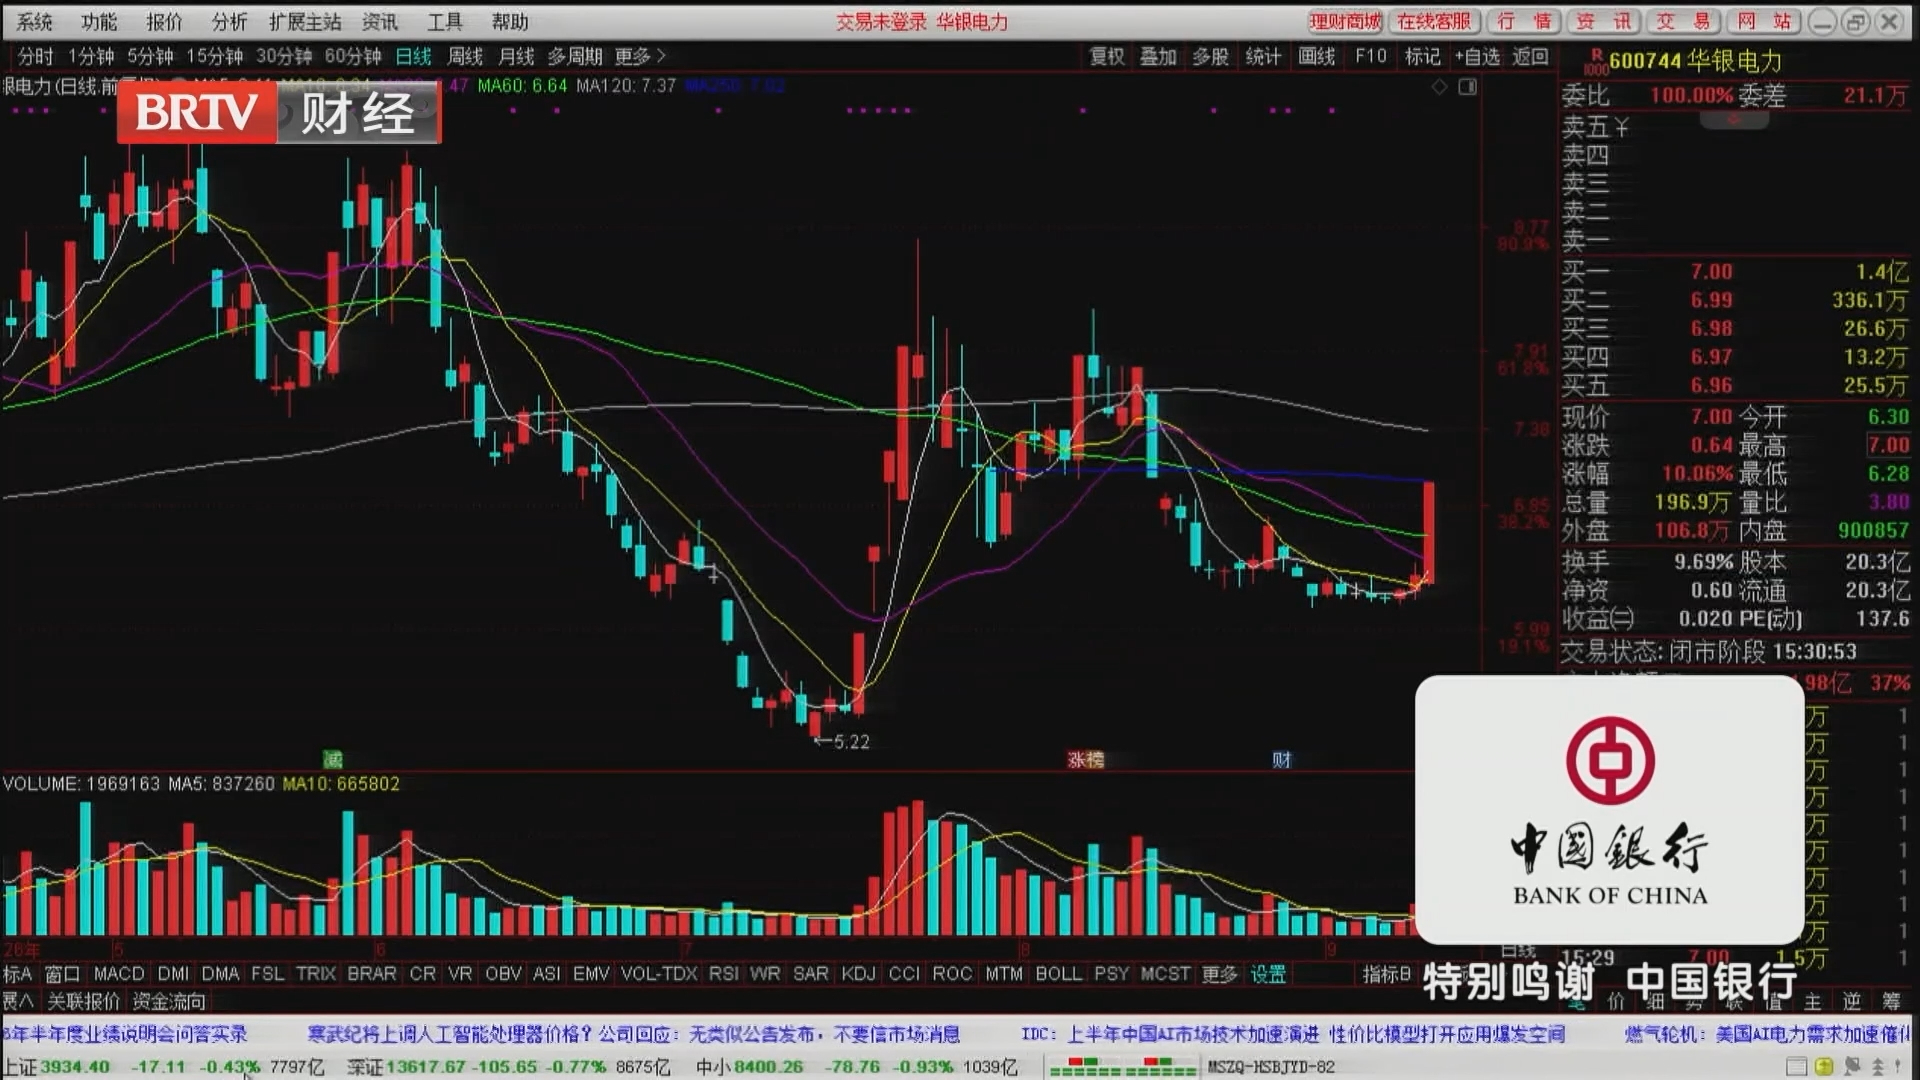Click the 标记 mark toolbar item
This screenshot has height=1080, width=1920.
pyautogui.click(x=1423, y=57)
